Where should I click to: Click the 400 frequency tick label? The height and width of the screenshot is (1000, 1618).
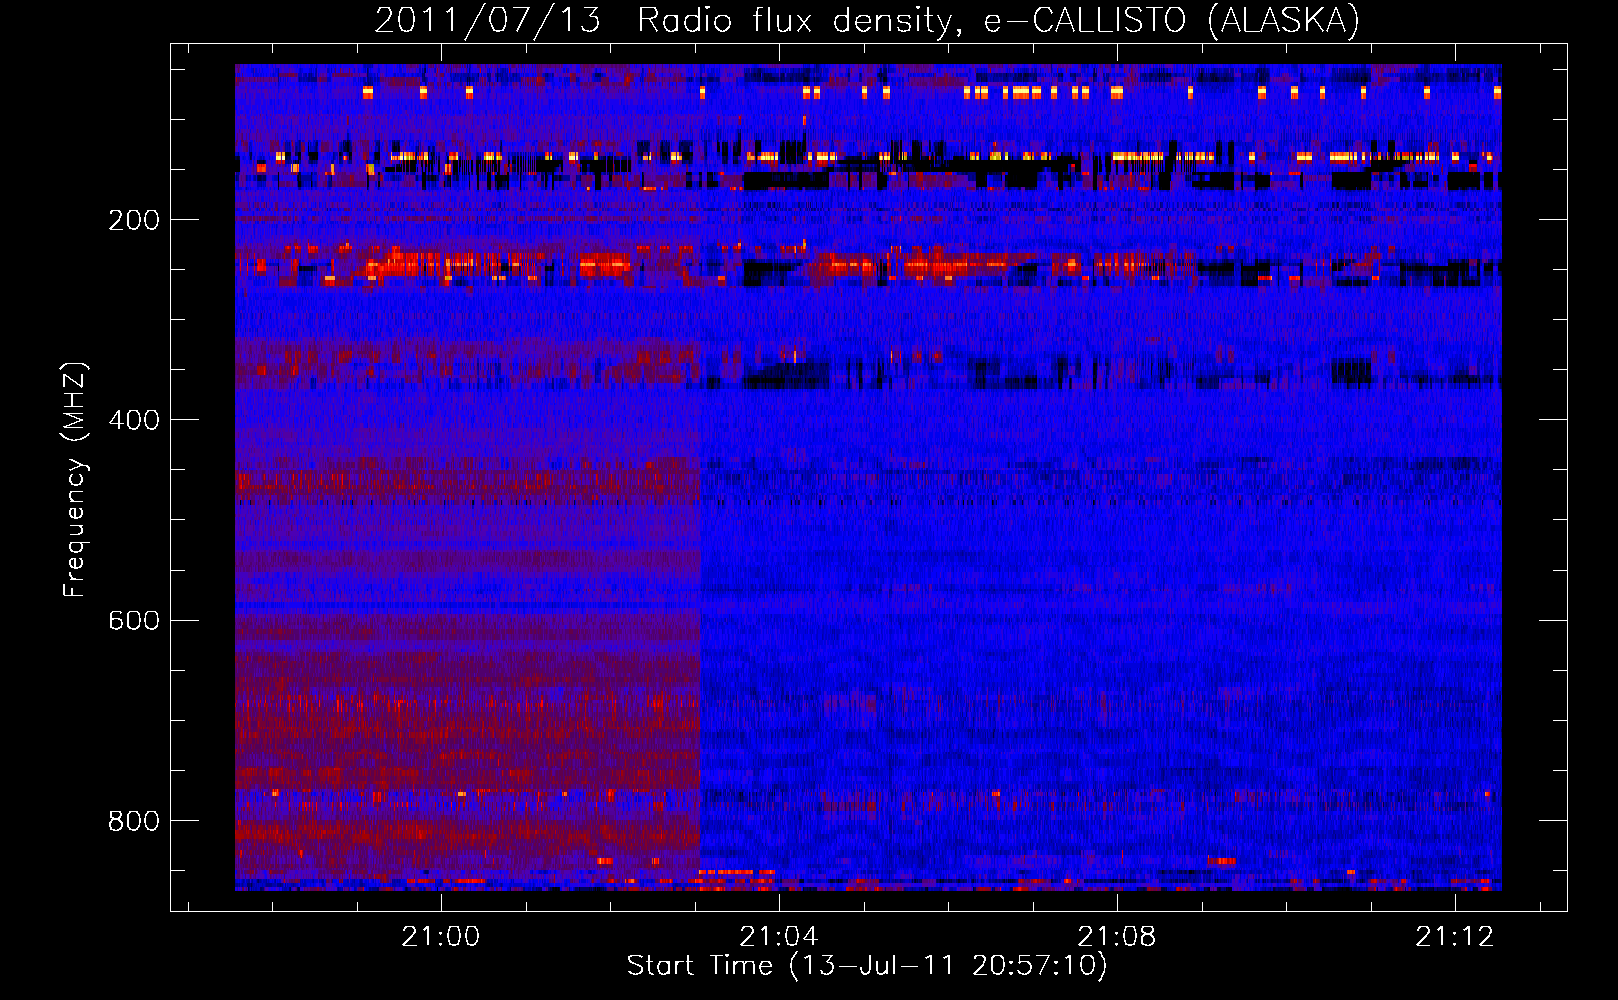(133, 420)
